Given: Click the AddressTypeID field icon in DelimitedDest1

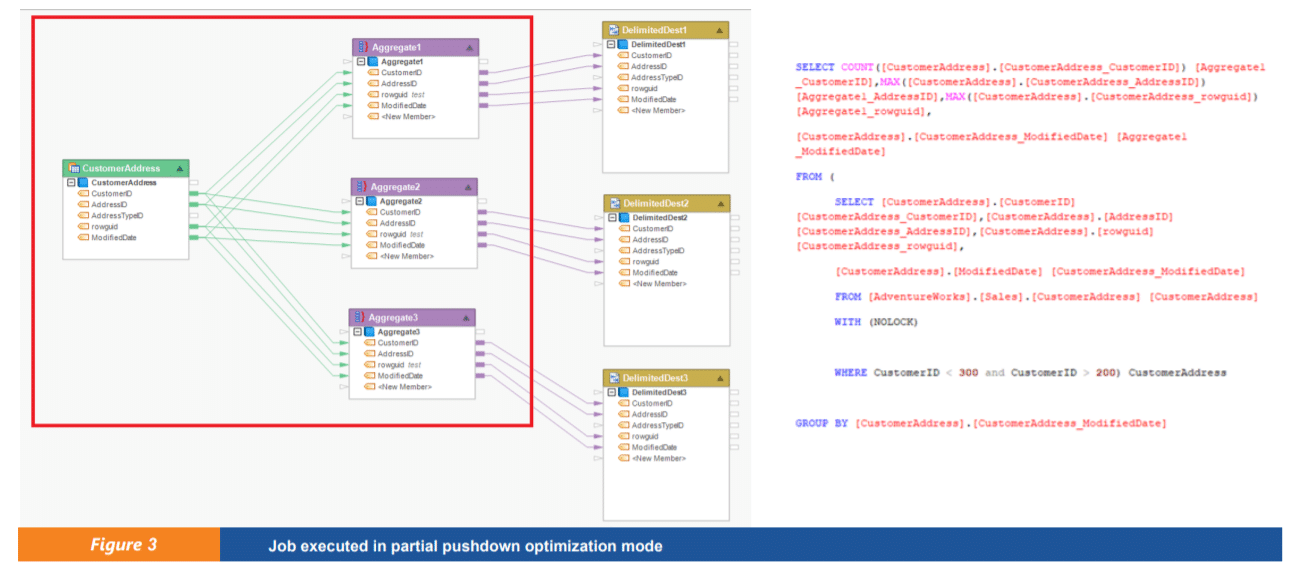Looking at the screenshot, I should tap(622, 77).
